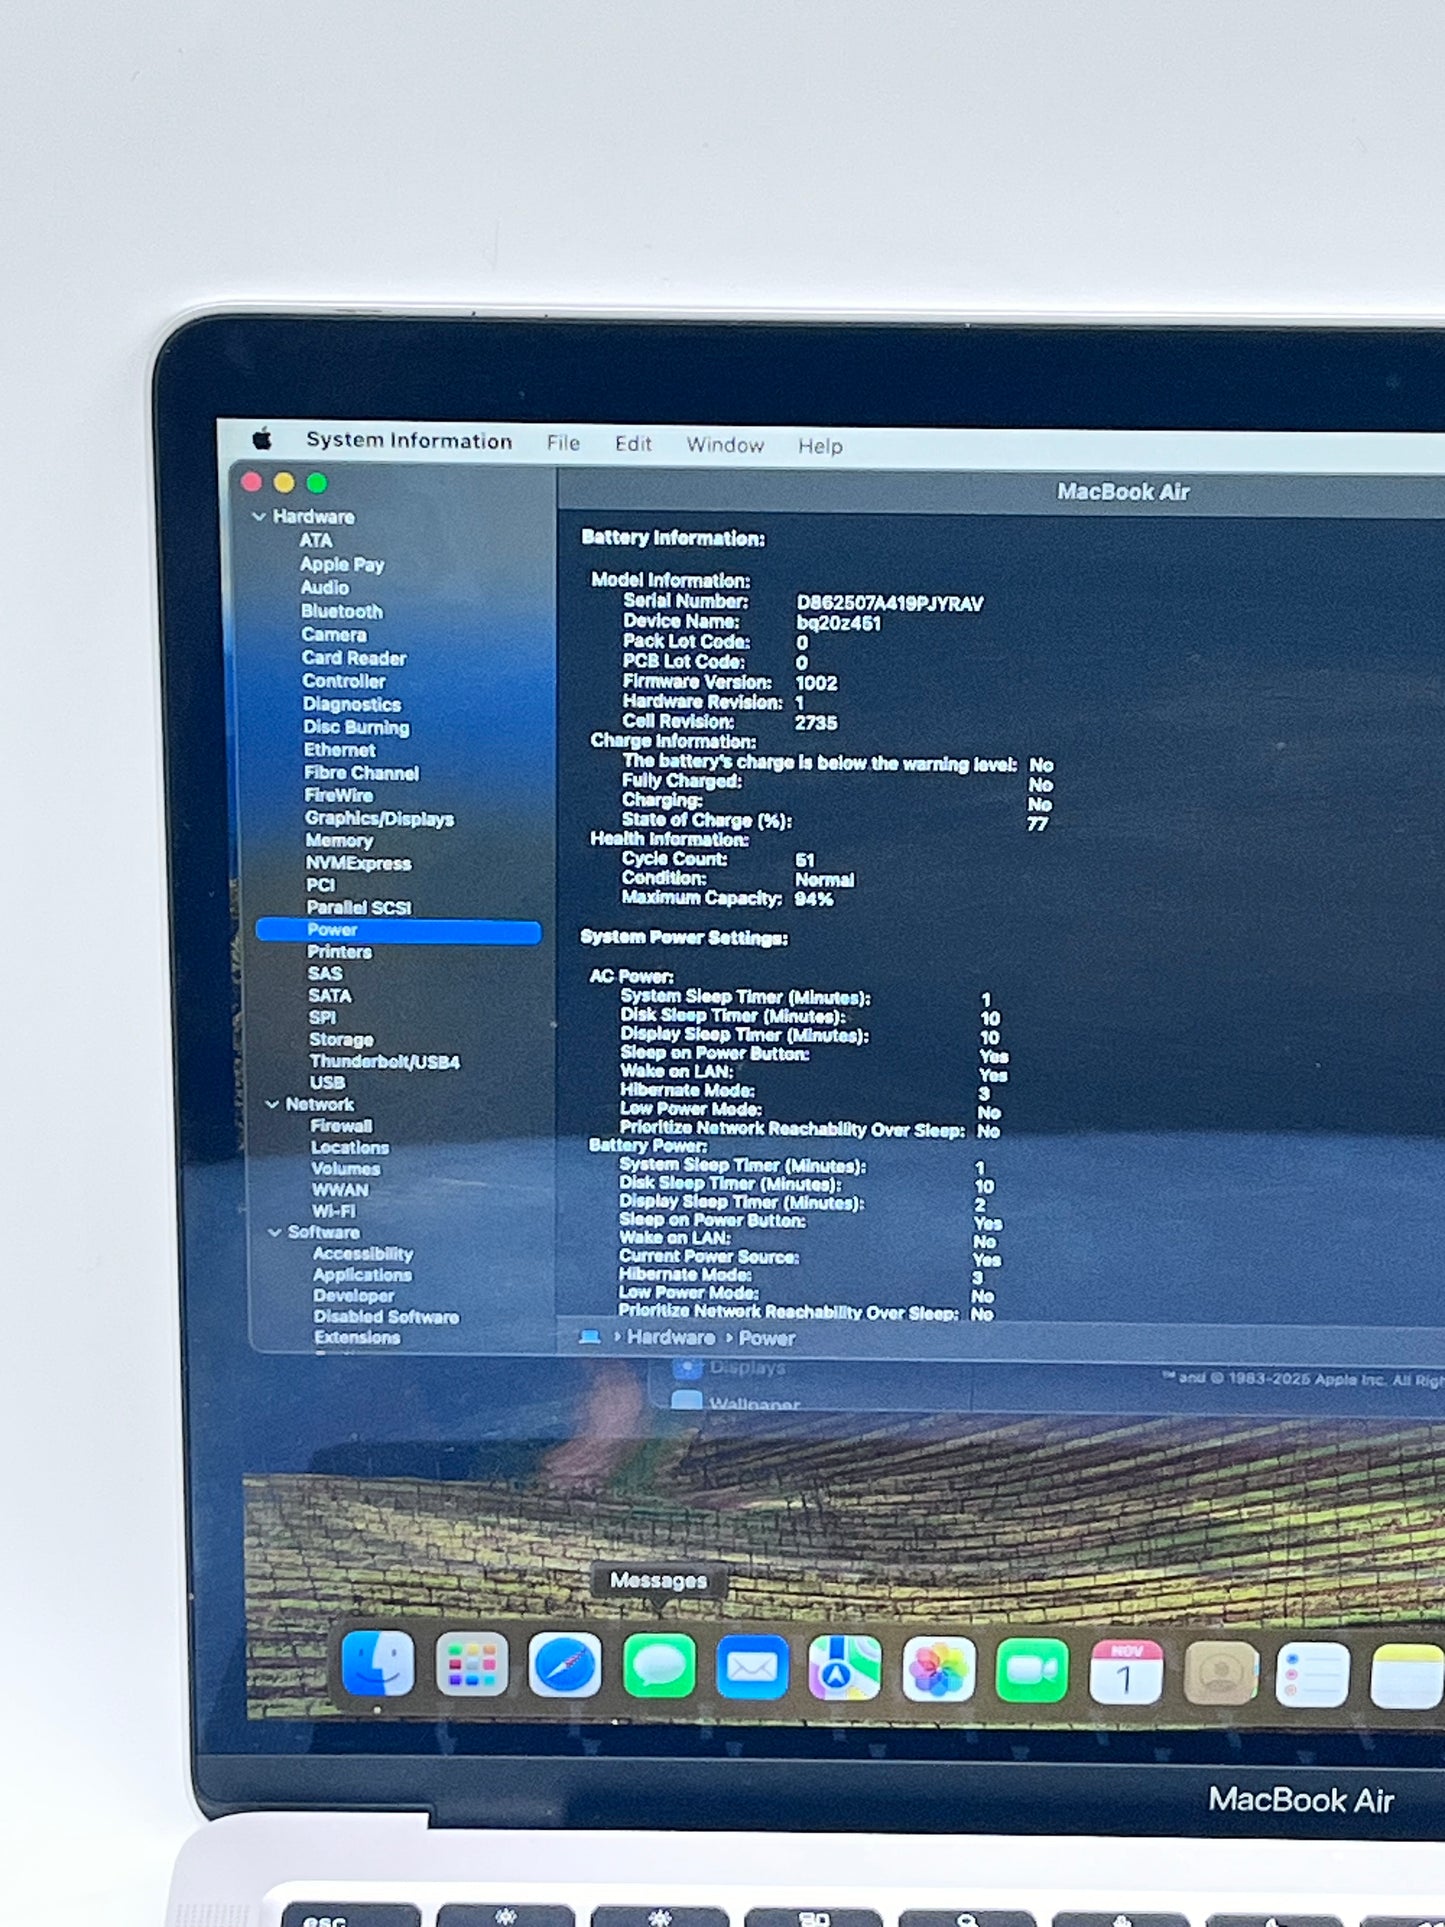Select Camera in the sidebar
The height and width of the screenshot is (1927, 1445).
coord(334,634)
